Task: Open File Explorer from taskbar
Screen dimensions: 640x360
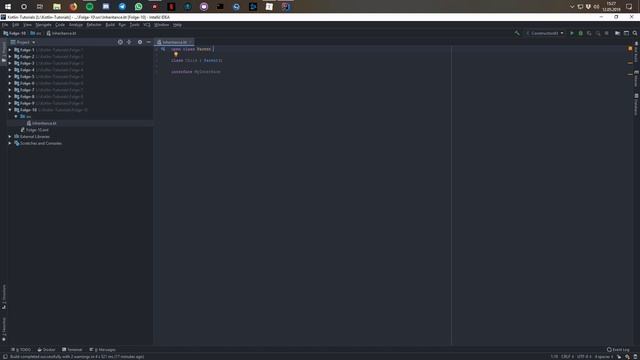Action: (57, 7)
